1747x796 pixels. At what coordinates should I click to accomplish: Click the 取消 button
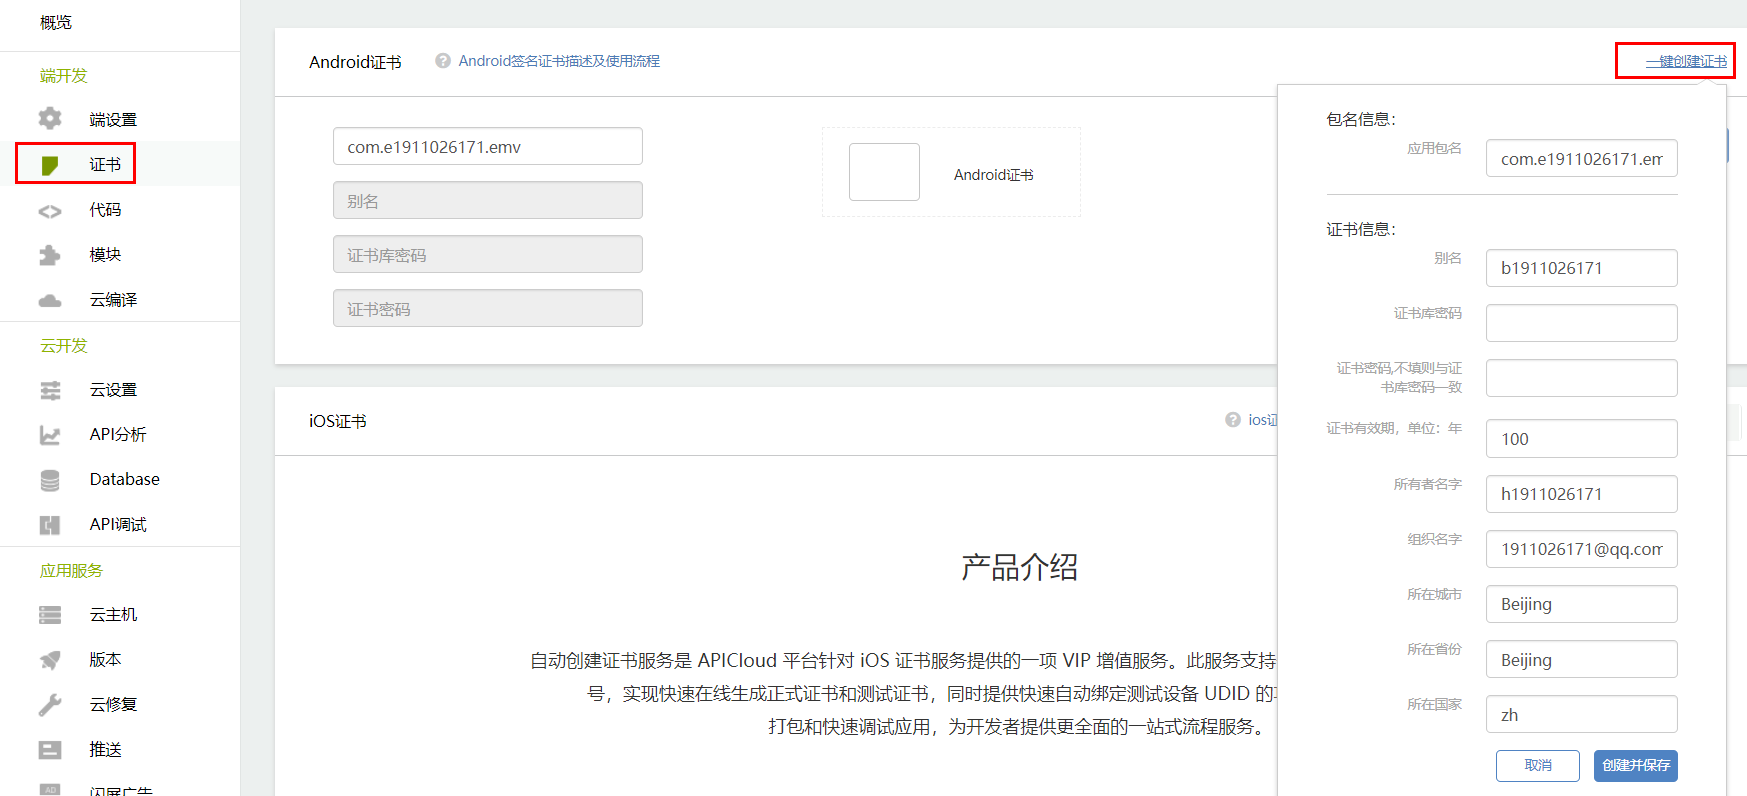coord(1538,766)
